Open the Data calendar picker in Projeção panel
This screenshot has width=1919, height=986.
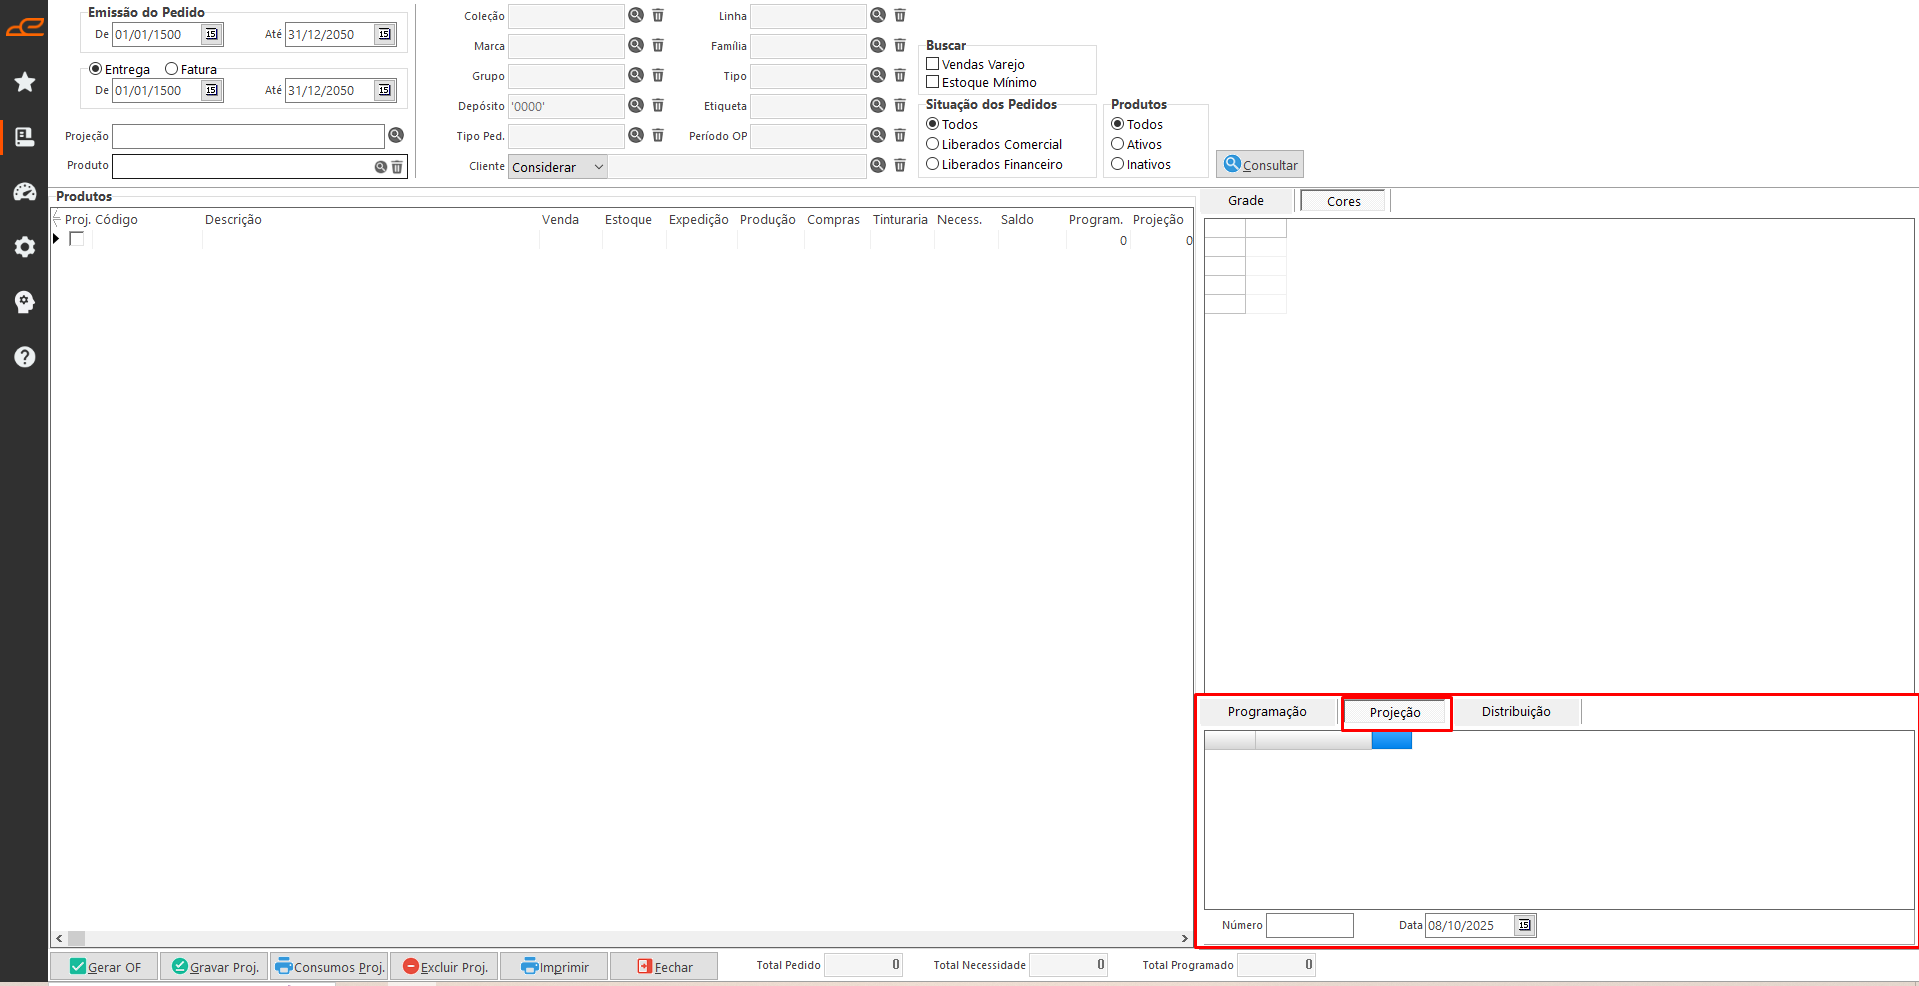click(x=1524, y=925)
